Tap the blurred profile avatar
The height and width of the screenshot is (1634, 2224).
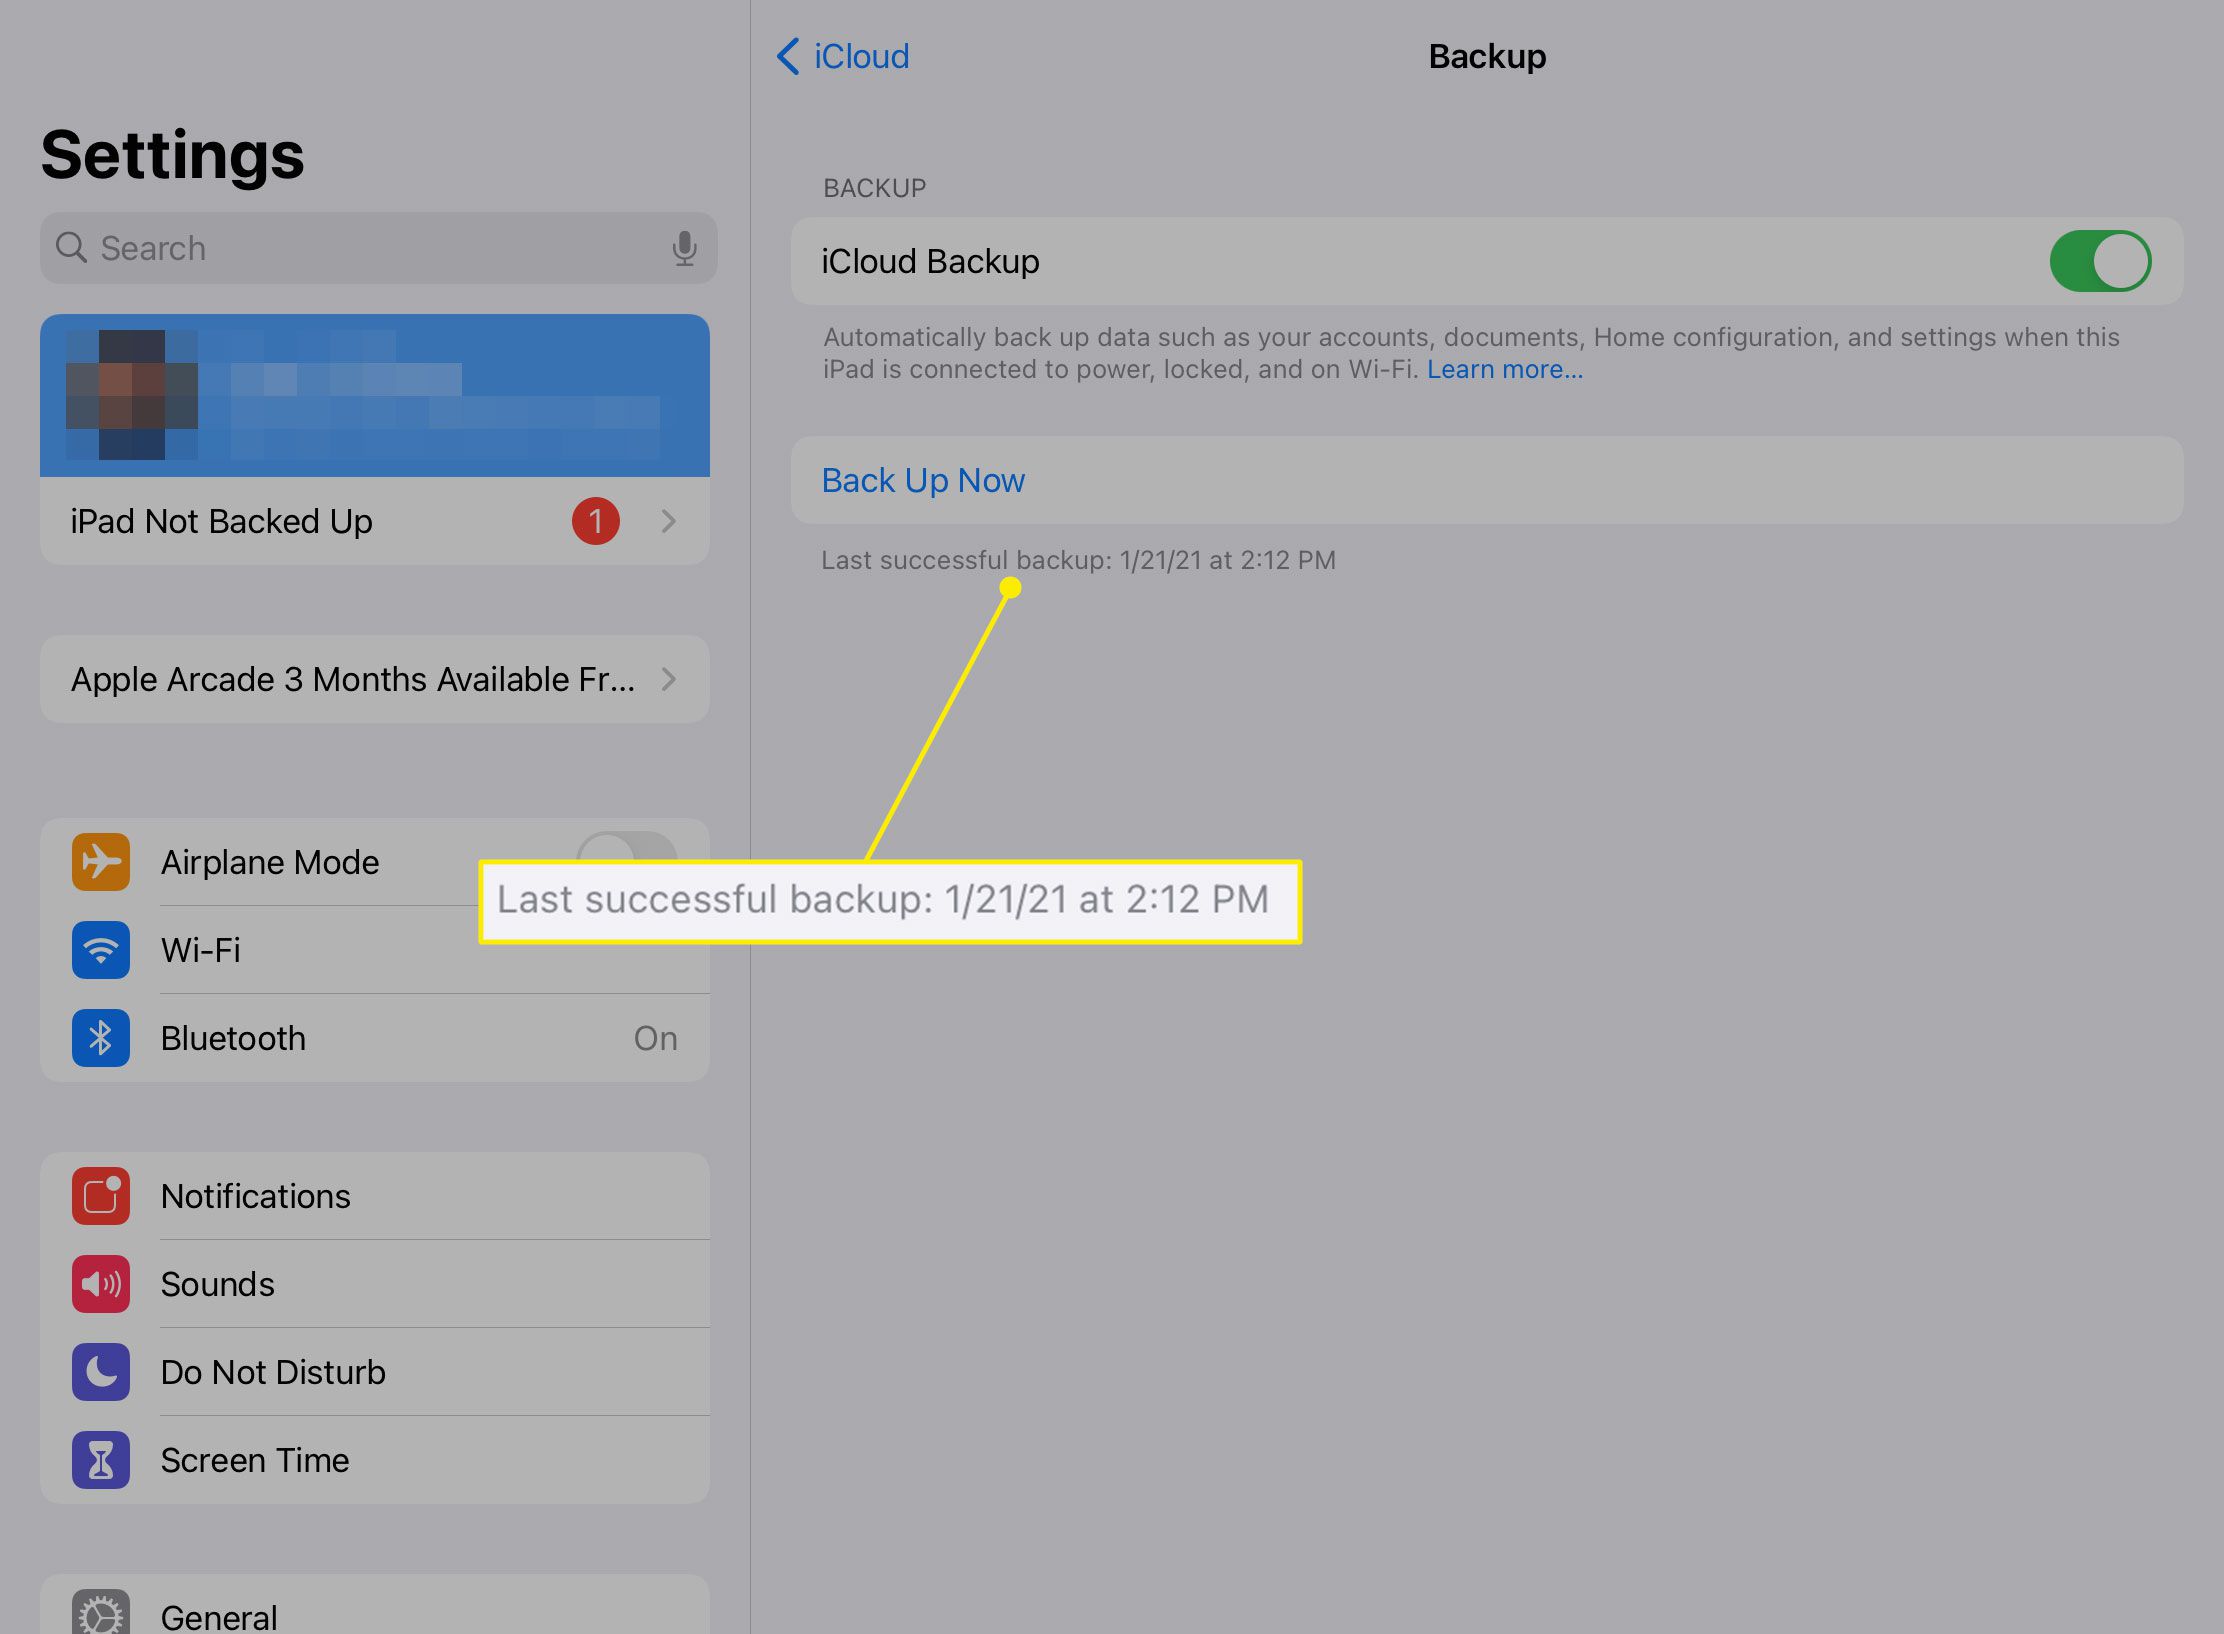tap(132, 395)
